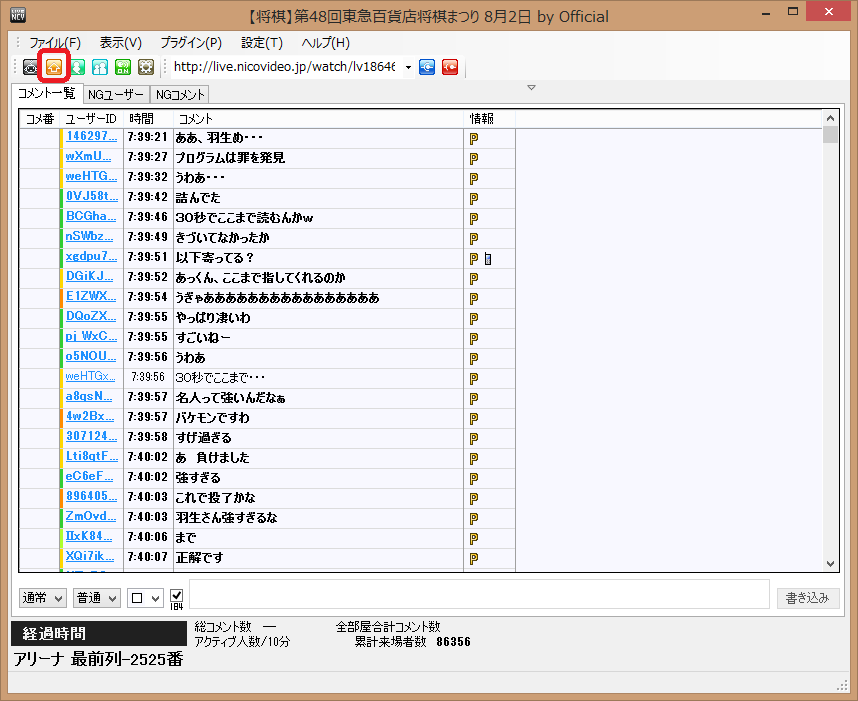Image resolution: width=858 pixels, height=701 pixels.
Task: Open the comment color picker dropdown
Action: pyautogui.click(x=145, y=598)
